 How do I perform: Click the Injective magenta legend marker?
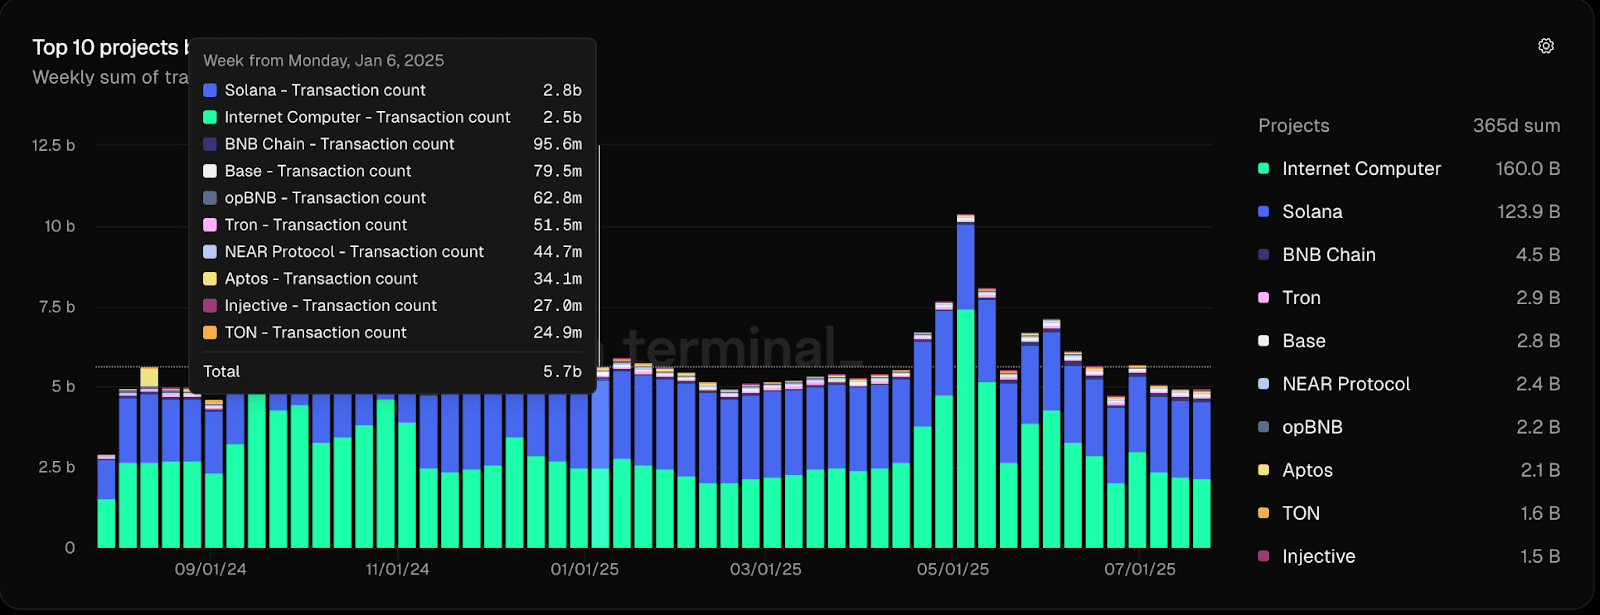click(1263, 556)
